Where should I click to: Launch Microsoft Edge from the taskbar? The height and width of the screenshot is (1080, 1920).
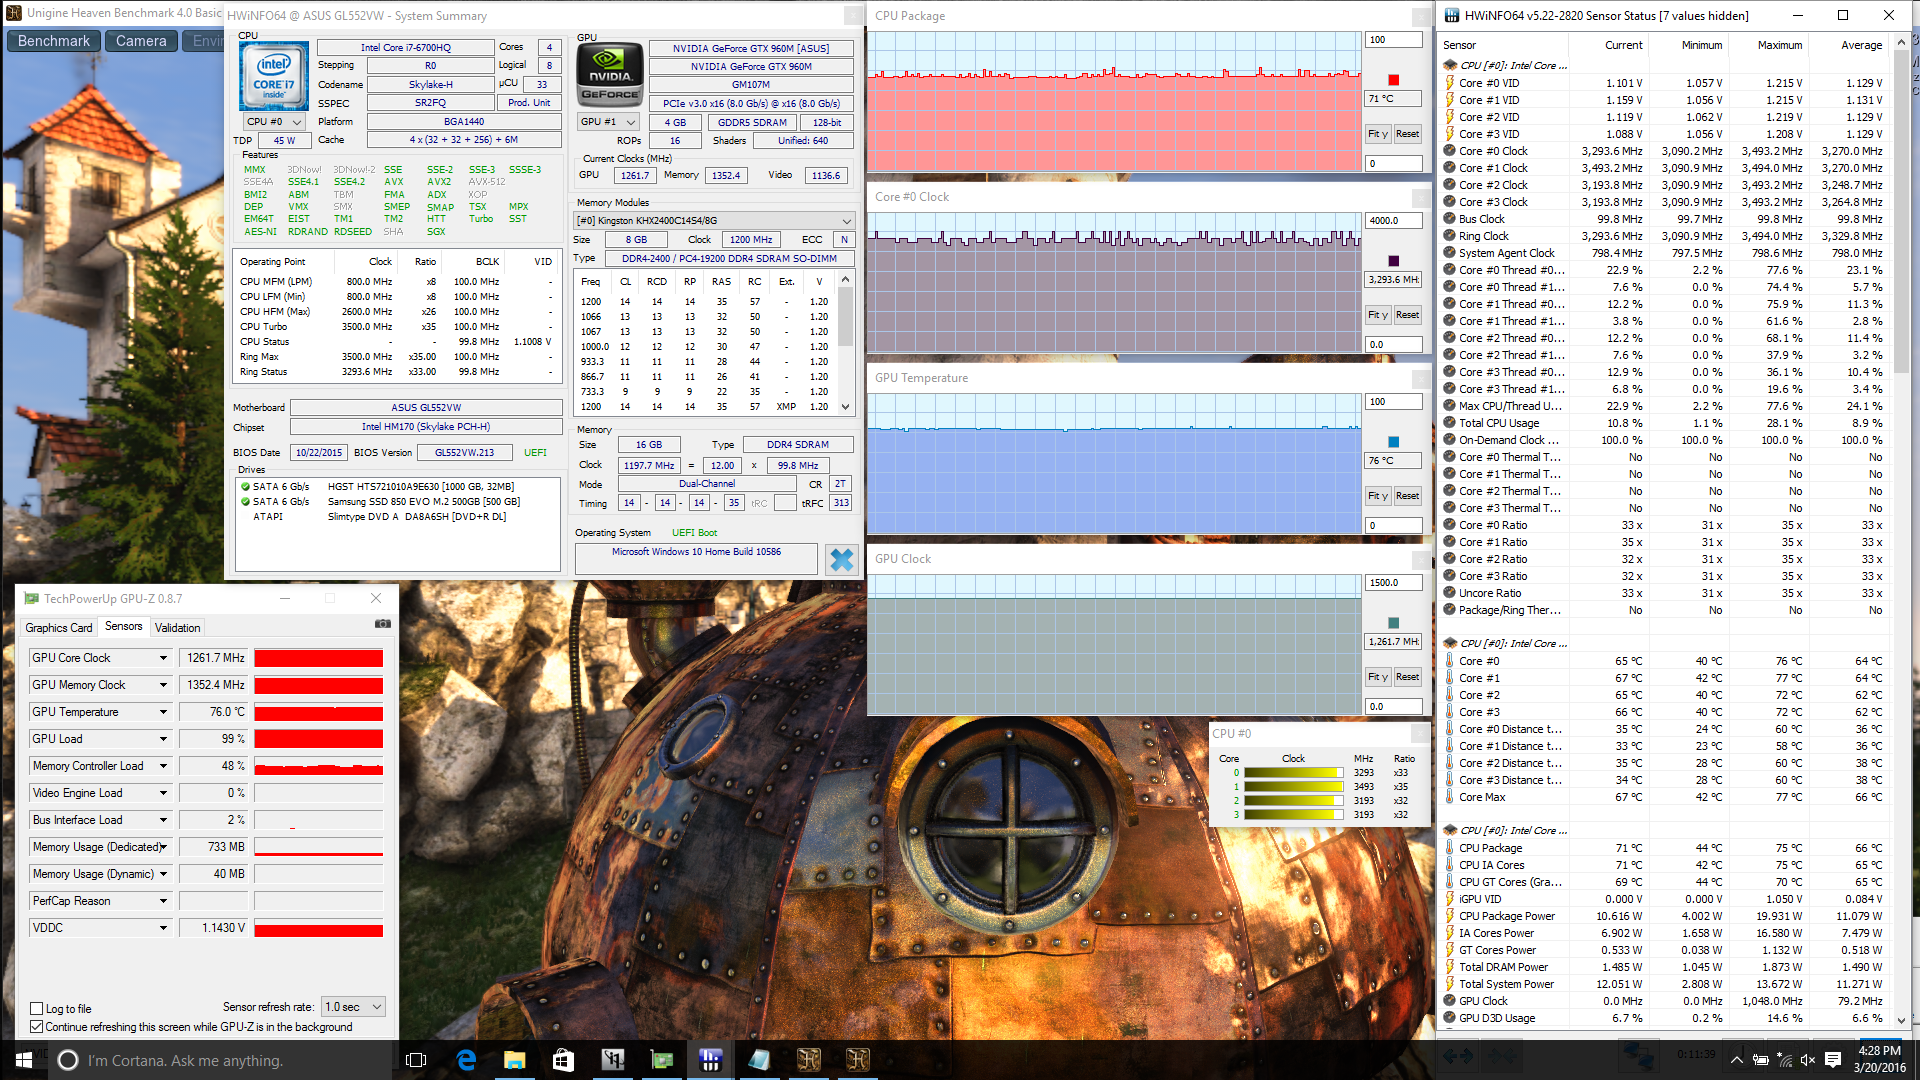pos(466,1060)
